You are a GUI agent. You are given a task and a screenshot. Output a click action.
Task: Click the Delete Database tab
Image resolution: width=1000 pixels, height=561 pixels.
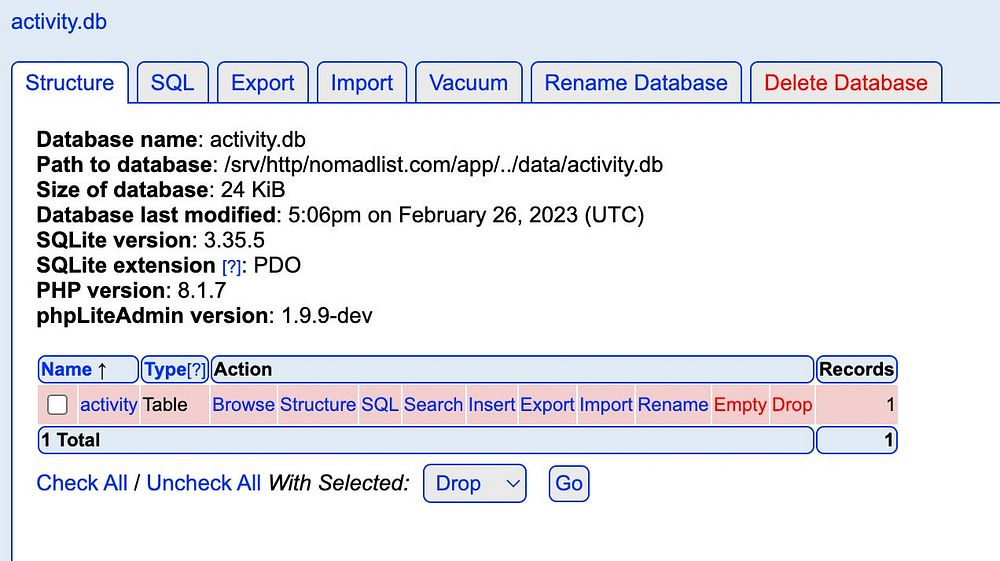tap(846, 83)
